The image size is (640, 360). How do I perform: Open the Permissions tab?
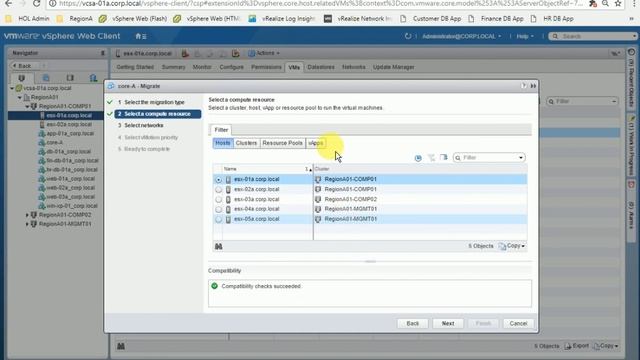267,67
